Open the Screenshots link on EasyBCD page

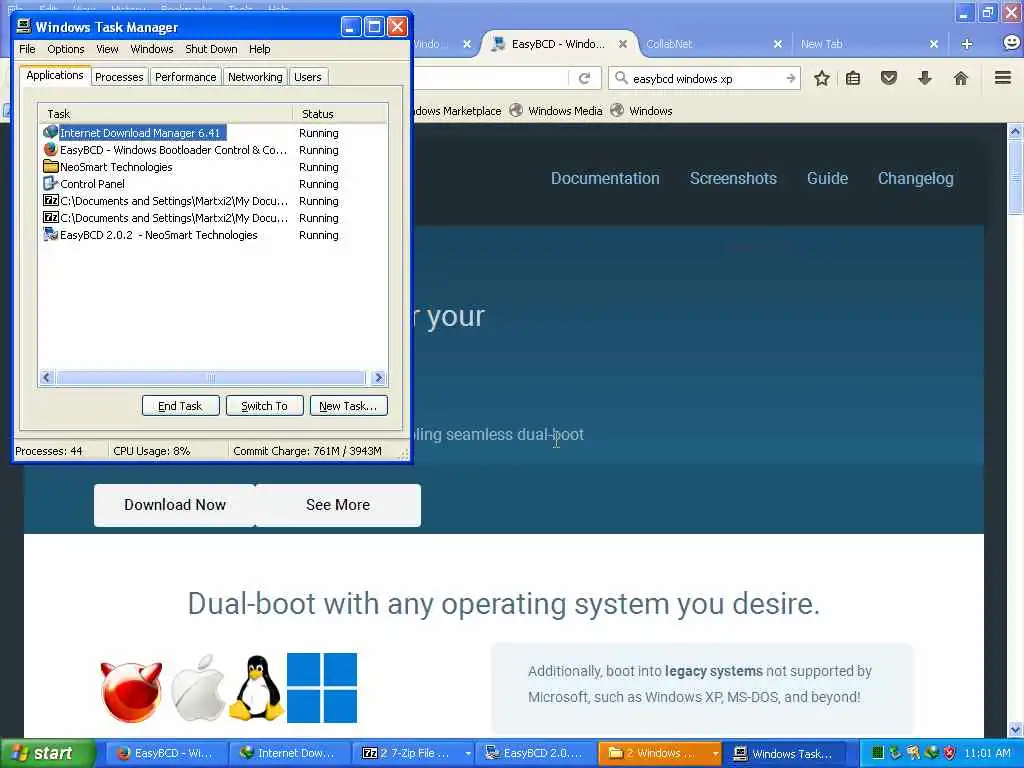pyautogui.click(x=733, y=178)
